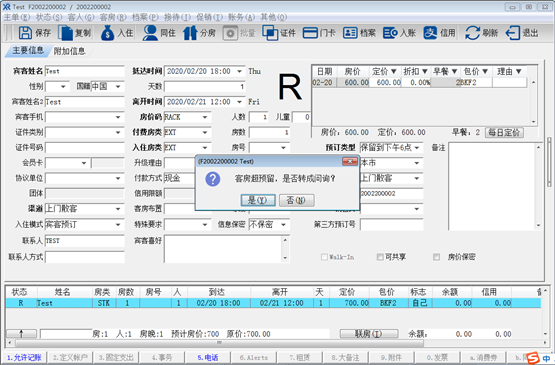This screenshot has height=365, width=555.
Task: Open the 房价码 RACK dropdown
Action: coord(205,117)
